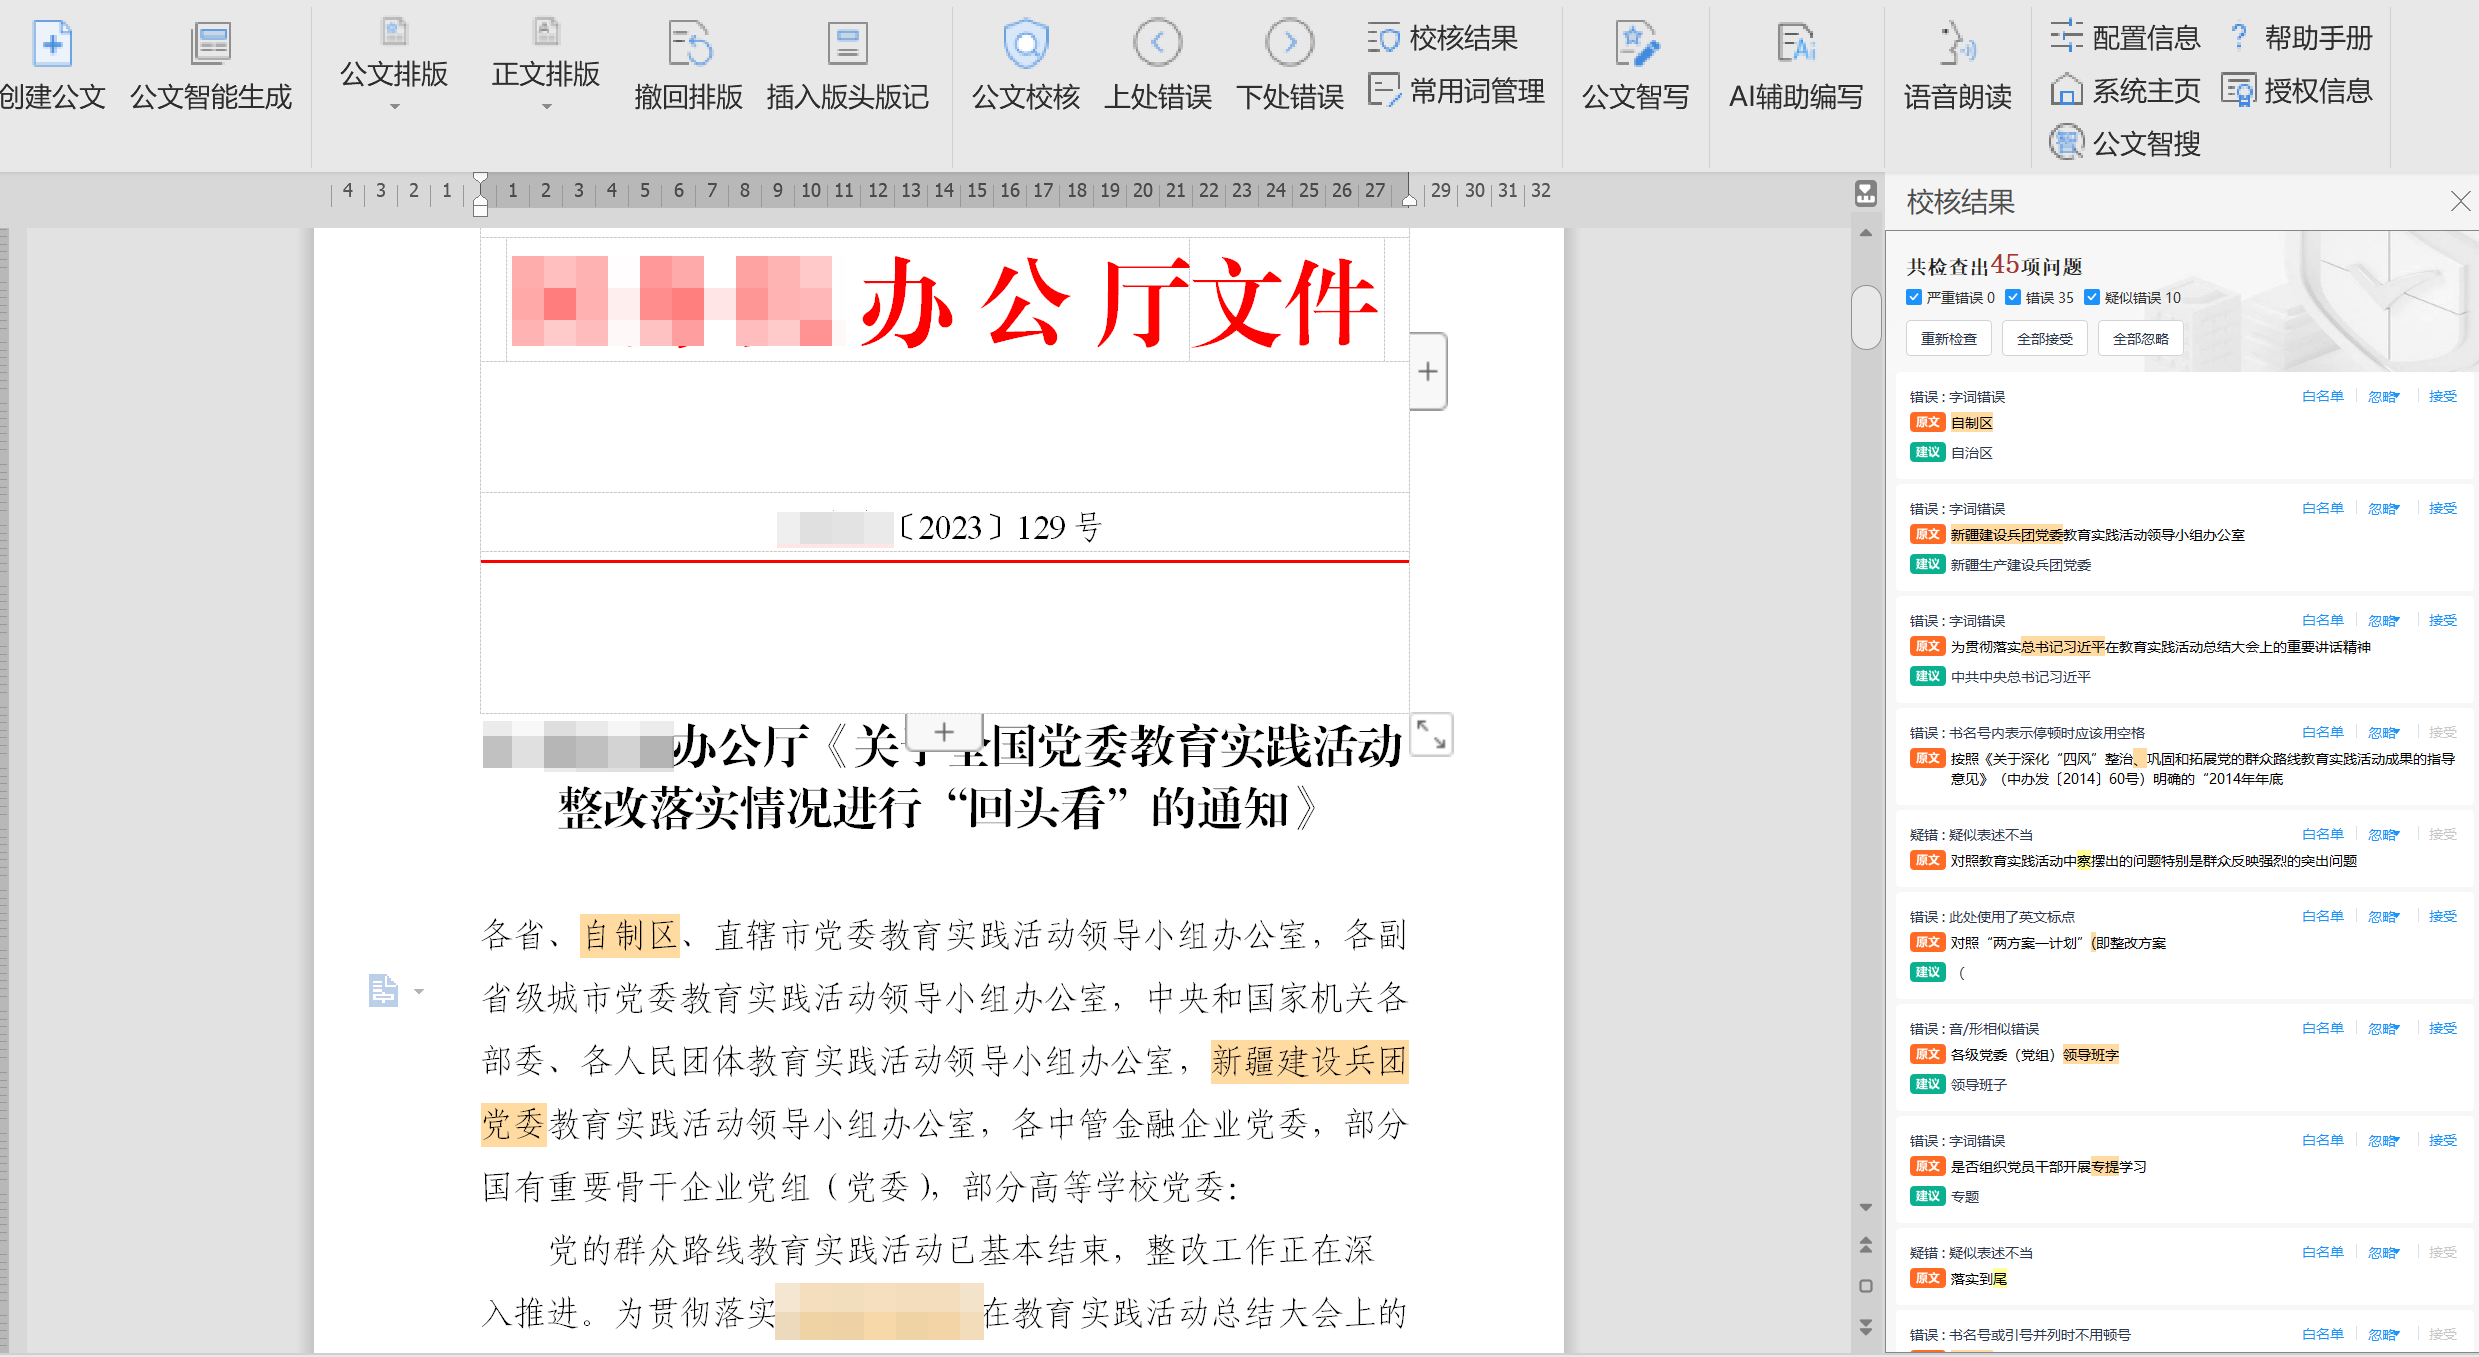Open 授权信息
2479x1357 pixels.
click(x=2297, y=91)
